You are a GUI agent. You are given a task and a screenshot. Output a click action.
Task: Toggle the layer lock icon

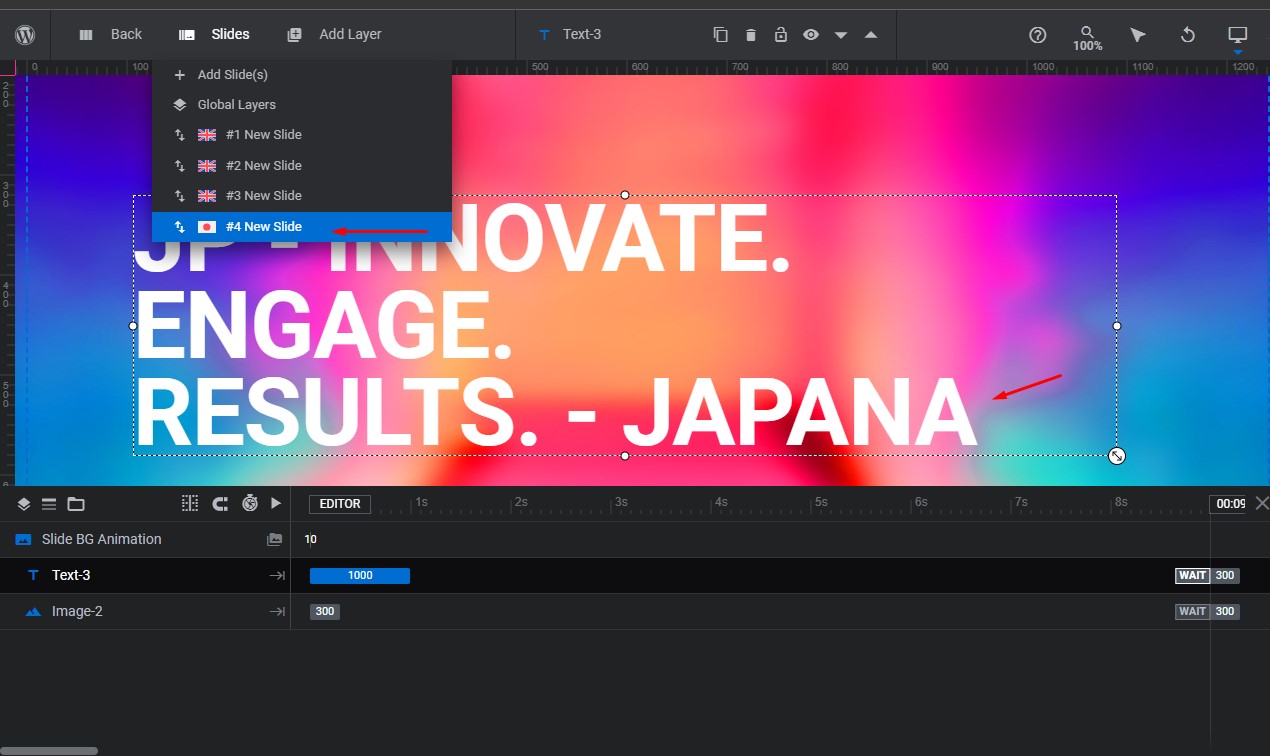pyautogui.click(x=781, y=34)
